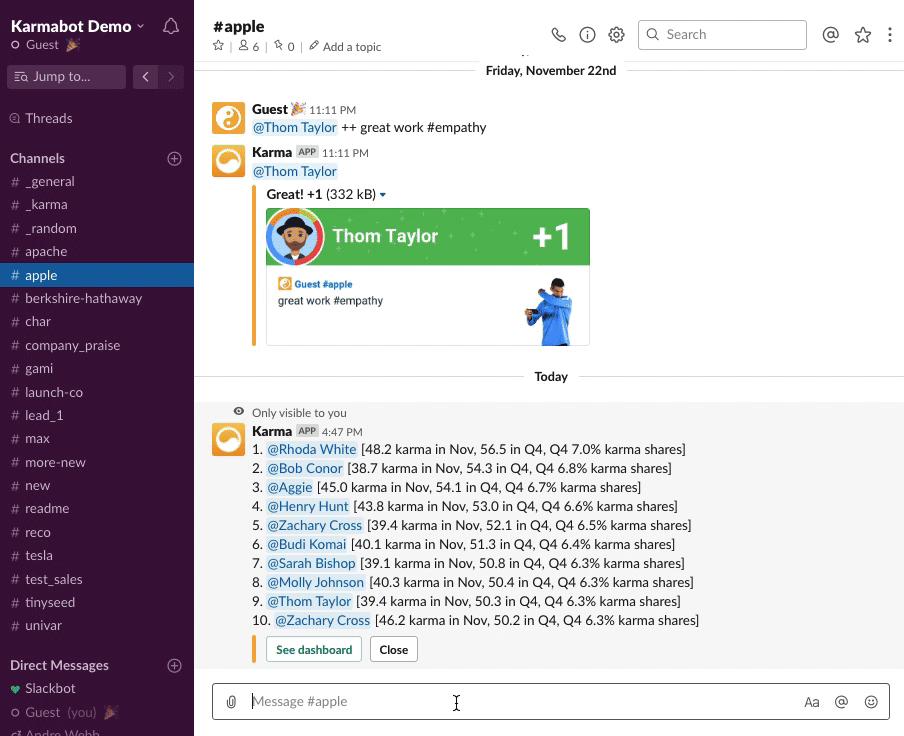Open Guest's yin-yang avatar
The height and width of the screenshot is (736, 904).
(228, 118)
